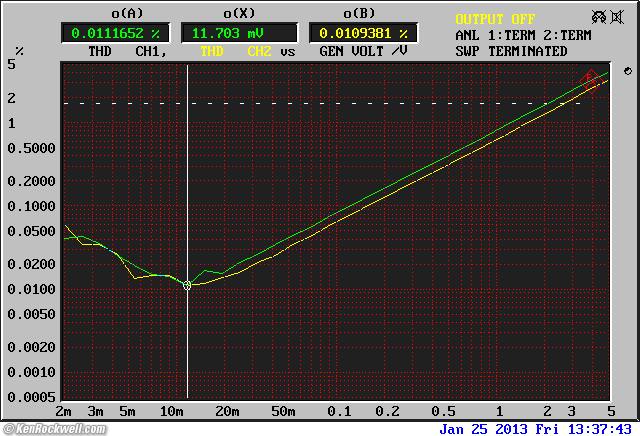The image size is (640, 436).
Task: Click the CH1, trace label
Action: [x=151, y=51]
